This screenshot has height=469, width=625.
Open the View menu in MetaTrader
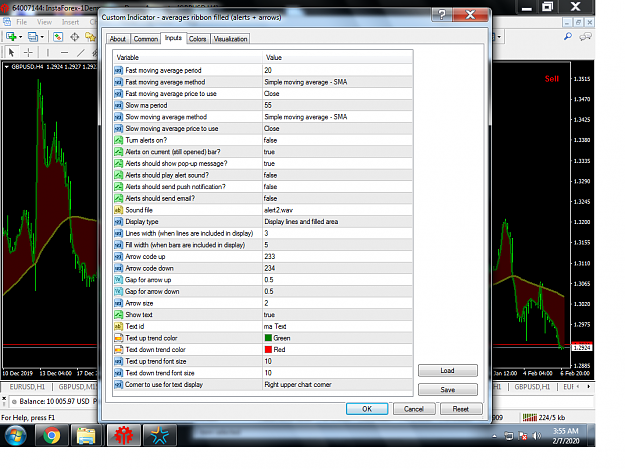point(44,22)
